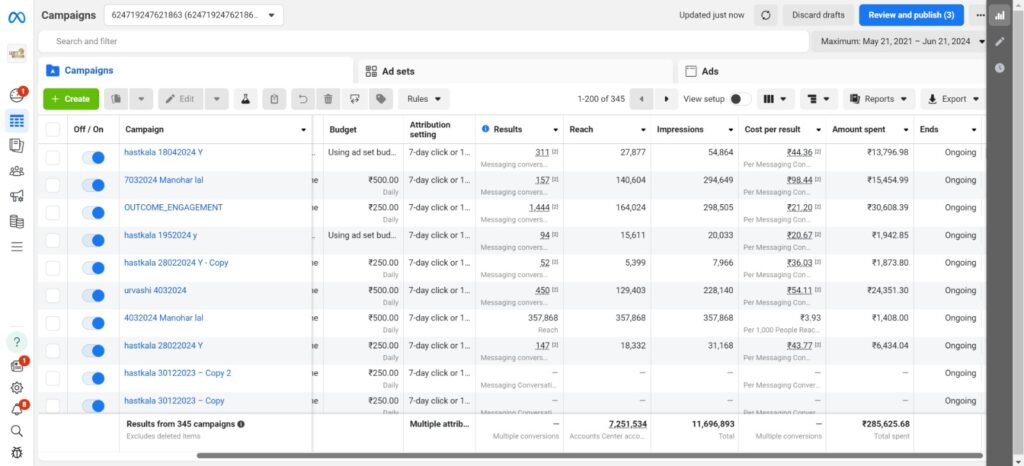Open the Rules dropdown
The width and height of the screenshot is (1024, 466).
tap(424, 99)
